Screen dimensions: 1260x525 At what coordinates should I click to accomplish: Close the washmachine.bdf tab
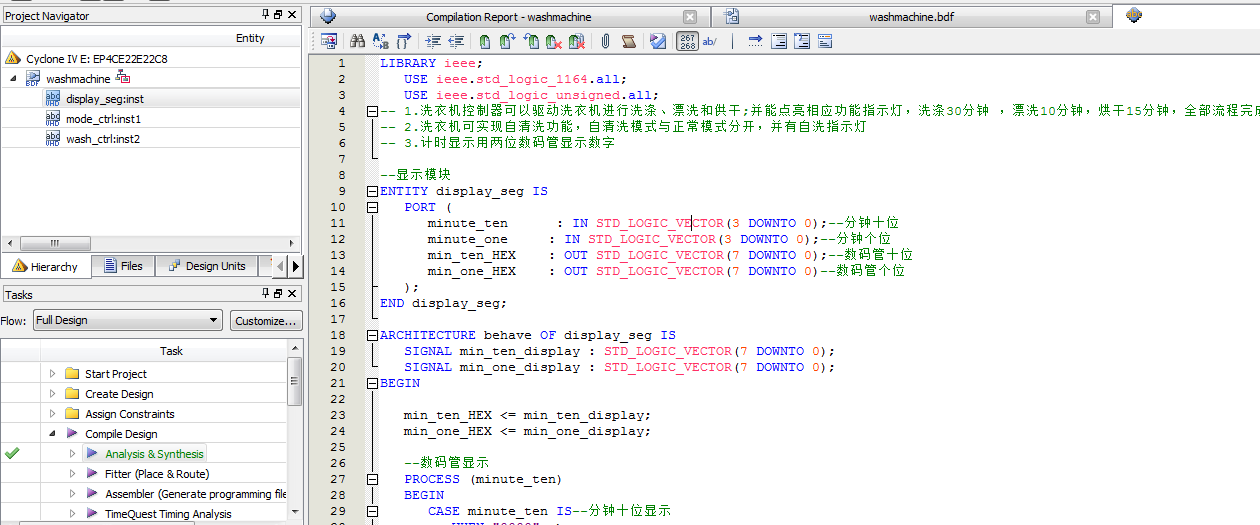click(1093, 17)
